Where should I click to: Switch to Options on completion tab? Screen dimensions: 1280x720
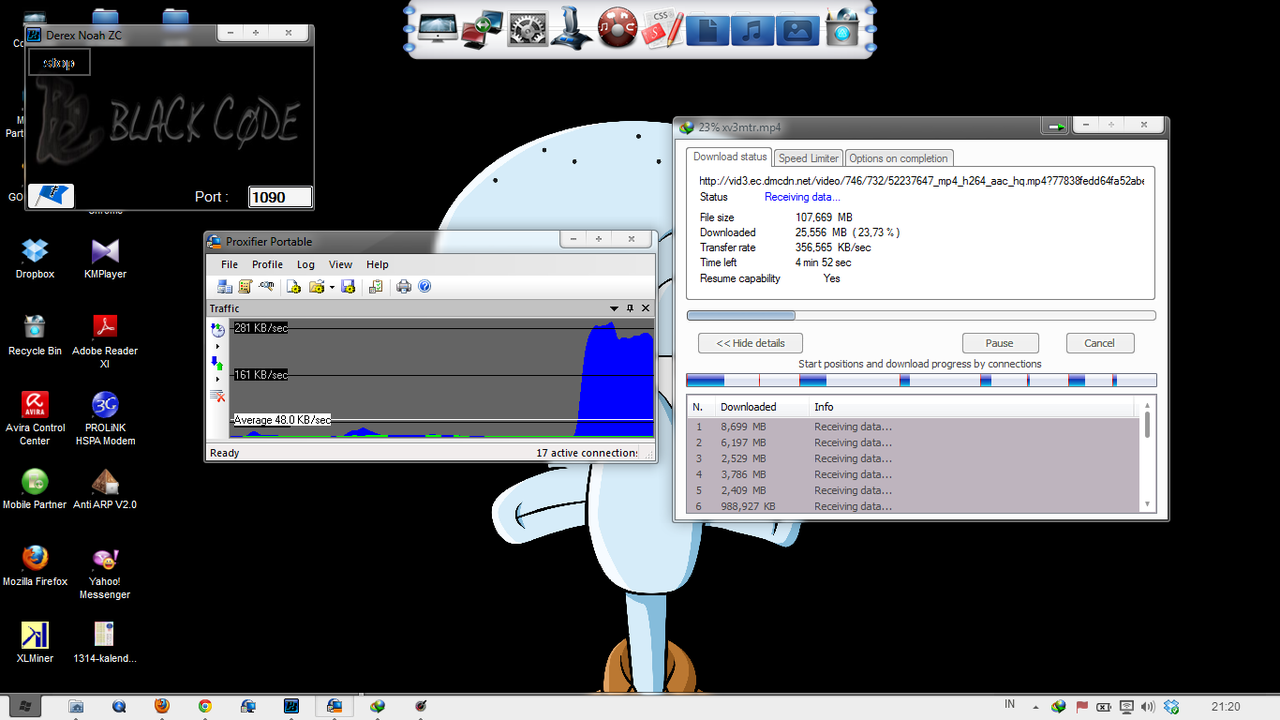898,158
